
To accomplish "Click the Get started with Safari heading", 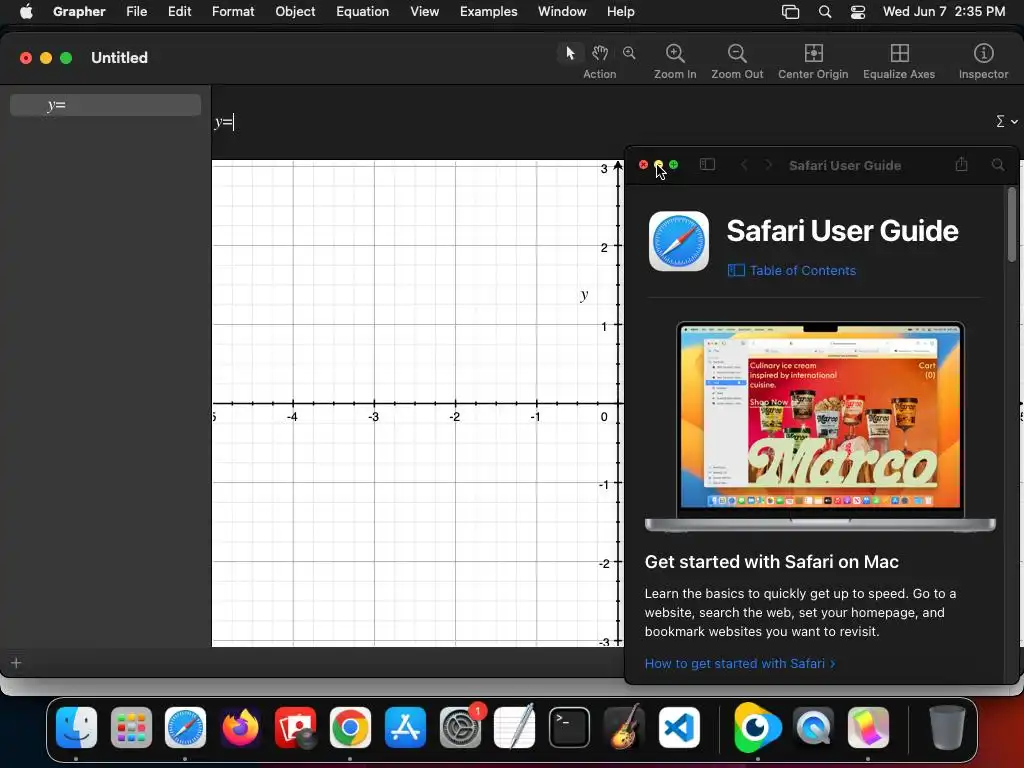I will coord(771,562).
